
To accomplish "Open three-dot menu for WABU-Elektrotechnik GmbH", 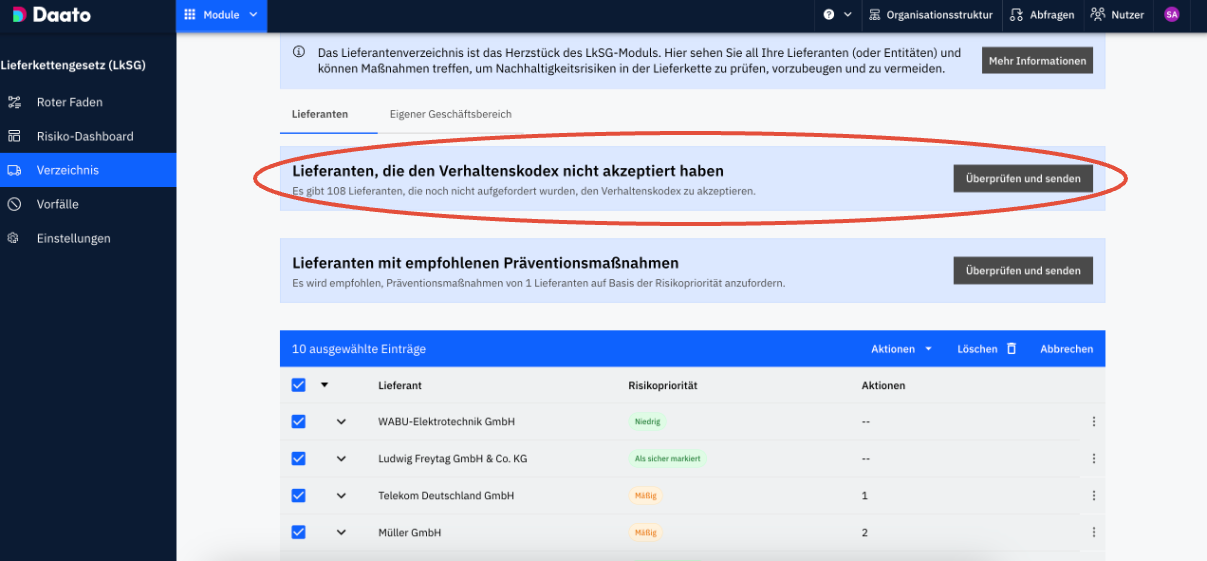I will [x=1094, y=422].
